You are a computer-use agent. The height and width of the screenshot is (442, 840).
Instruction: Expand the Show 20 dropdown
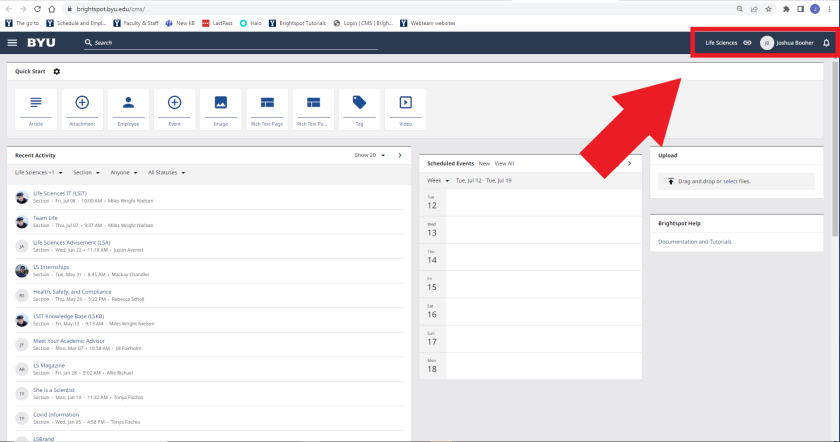tap(368, 155)
